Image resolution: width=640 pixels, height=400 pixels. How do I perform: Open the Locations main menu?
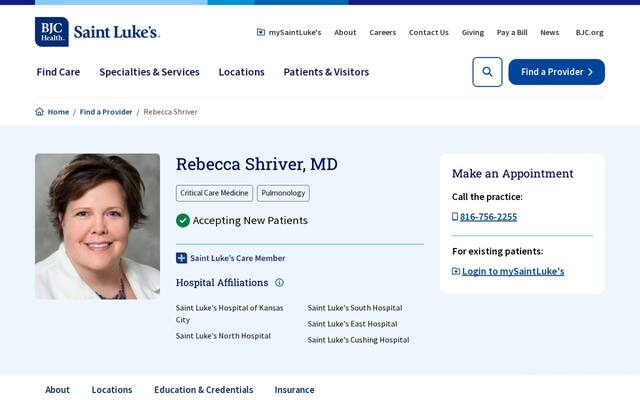click(241, 72)
